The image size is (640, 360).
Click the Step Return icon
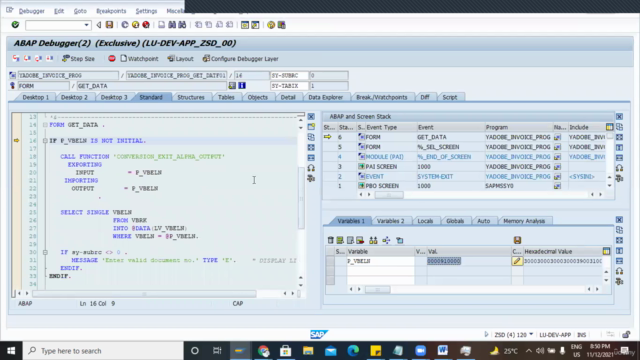click(38, 58)
